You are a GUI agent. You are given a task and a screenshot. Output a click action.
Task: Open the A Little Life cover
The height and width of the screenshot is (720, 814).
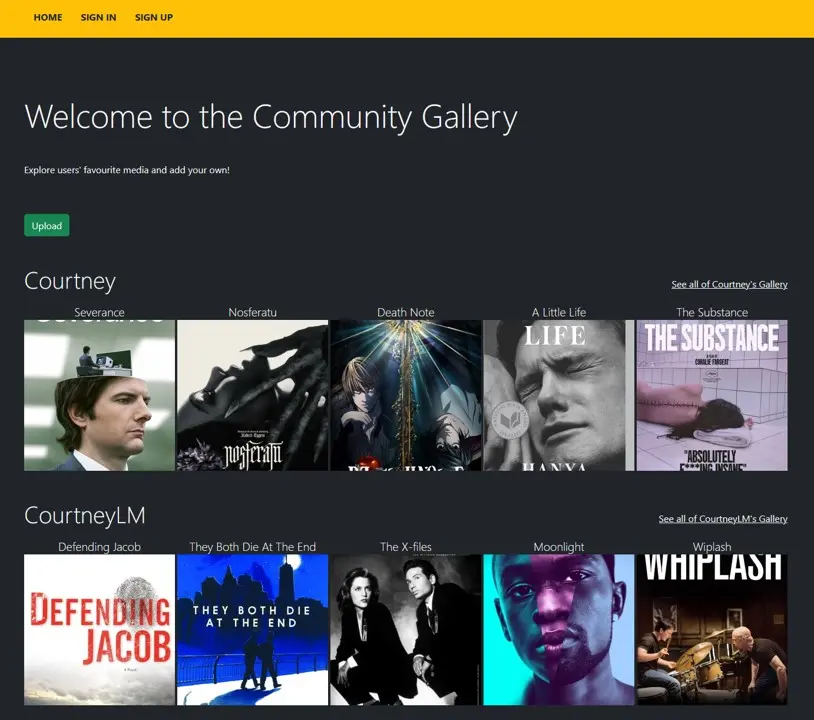(x=558, y=394)
